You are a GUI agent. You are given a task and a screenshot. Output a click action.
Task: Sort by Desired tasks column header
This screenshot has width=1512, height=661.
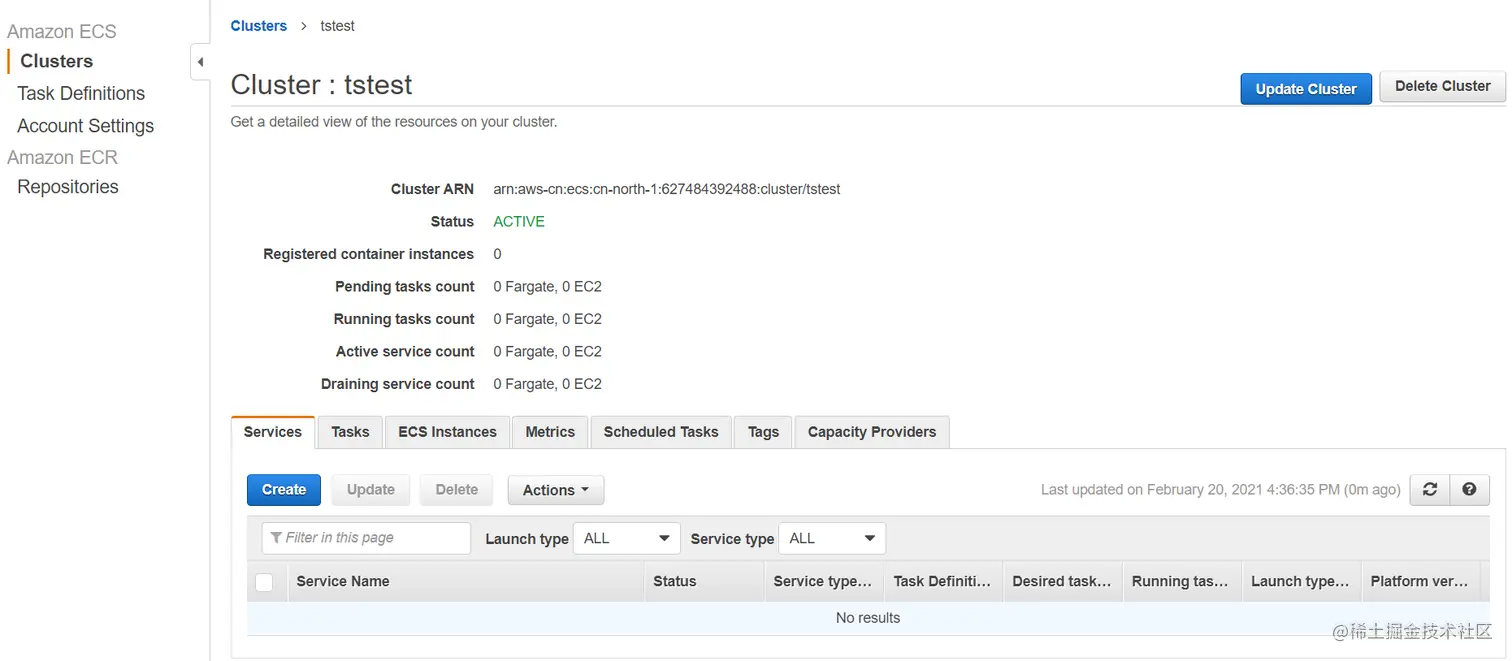[x=1062, y=581]
